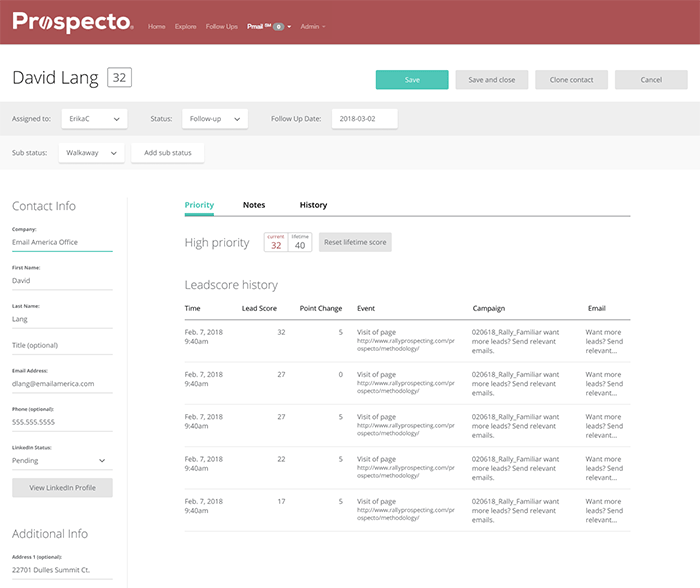Click the campaign text in lead score 22 row
This screenshot has height=588, width=700.
[515, 468]
